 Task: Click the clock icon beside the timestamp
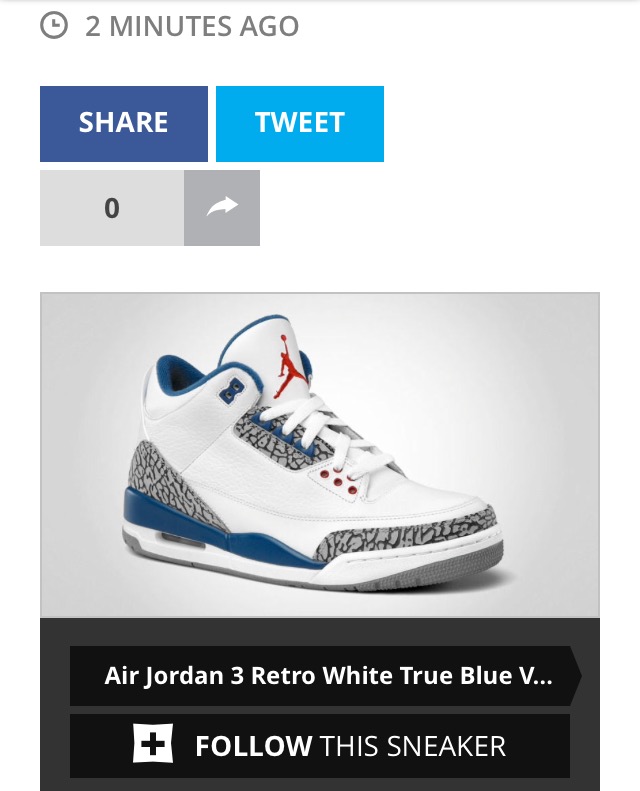[x=53, y=26]
